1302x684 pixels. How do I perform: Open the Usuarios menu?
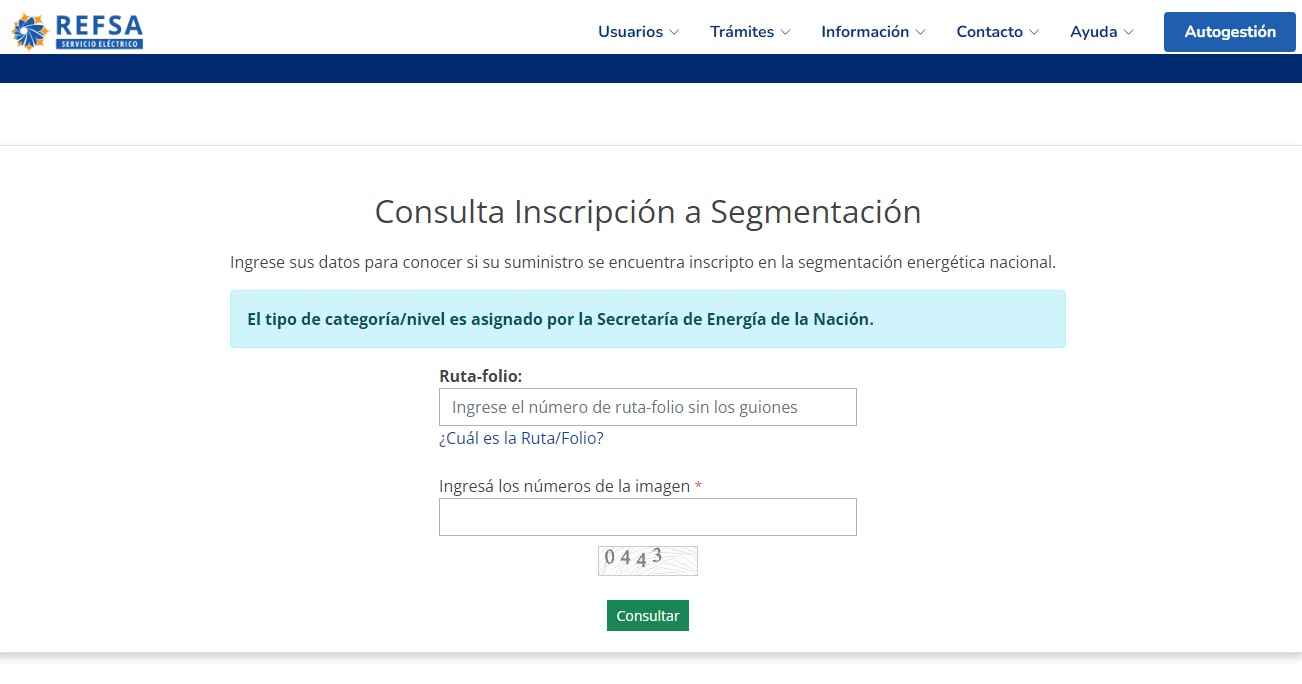pos(630,32)
